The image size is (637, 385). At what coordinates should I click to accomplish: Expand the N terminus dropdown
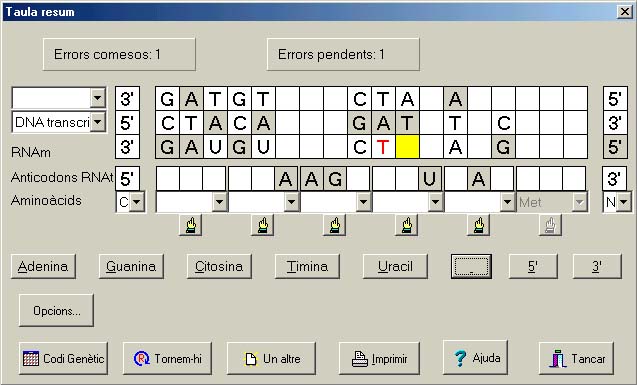point(624,201)
